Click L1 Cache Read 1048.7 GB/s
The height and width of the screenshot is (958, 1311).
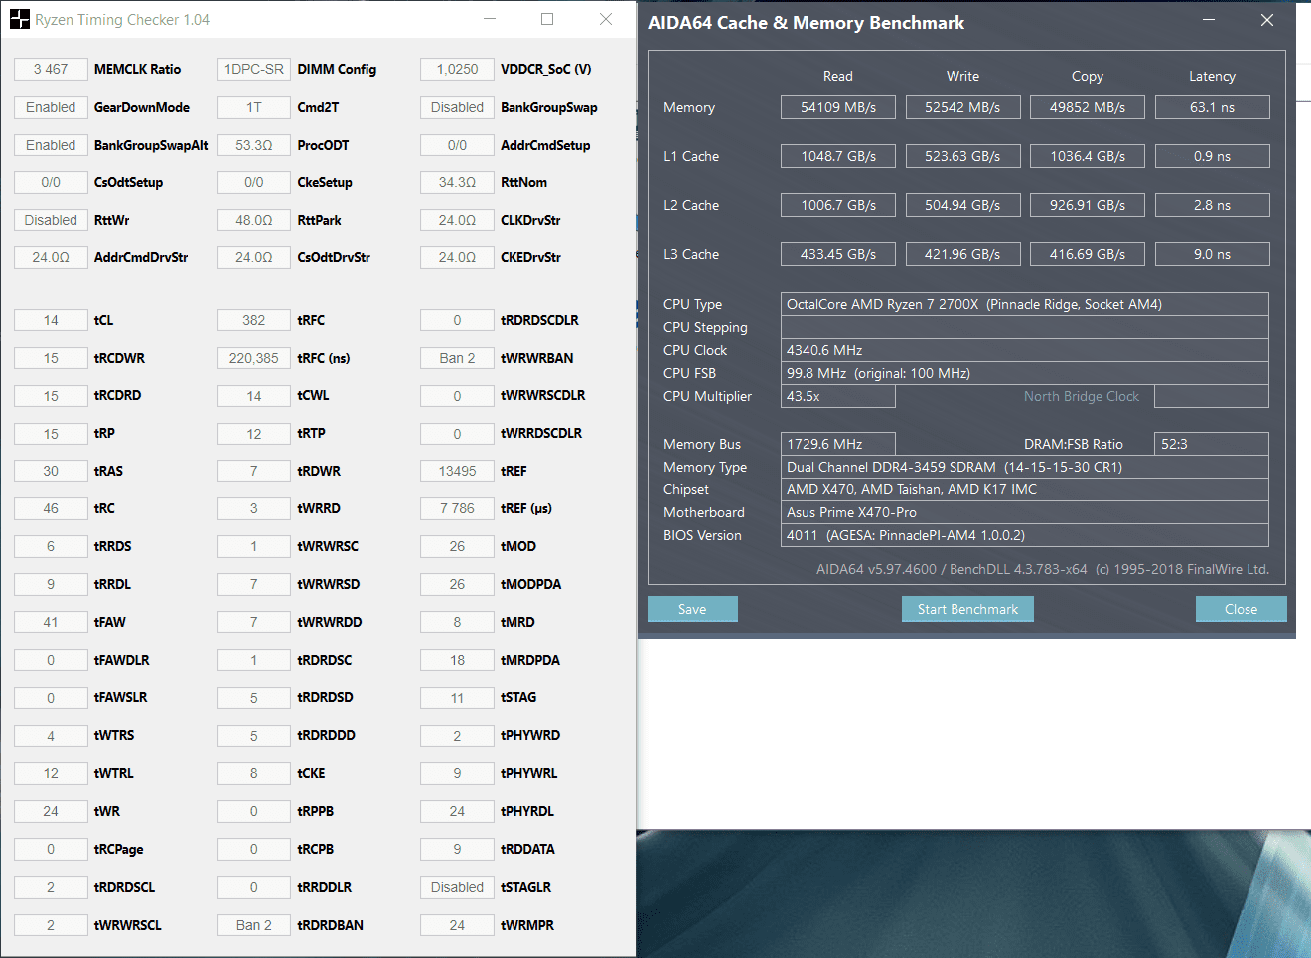coord(838,156)
